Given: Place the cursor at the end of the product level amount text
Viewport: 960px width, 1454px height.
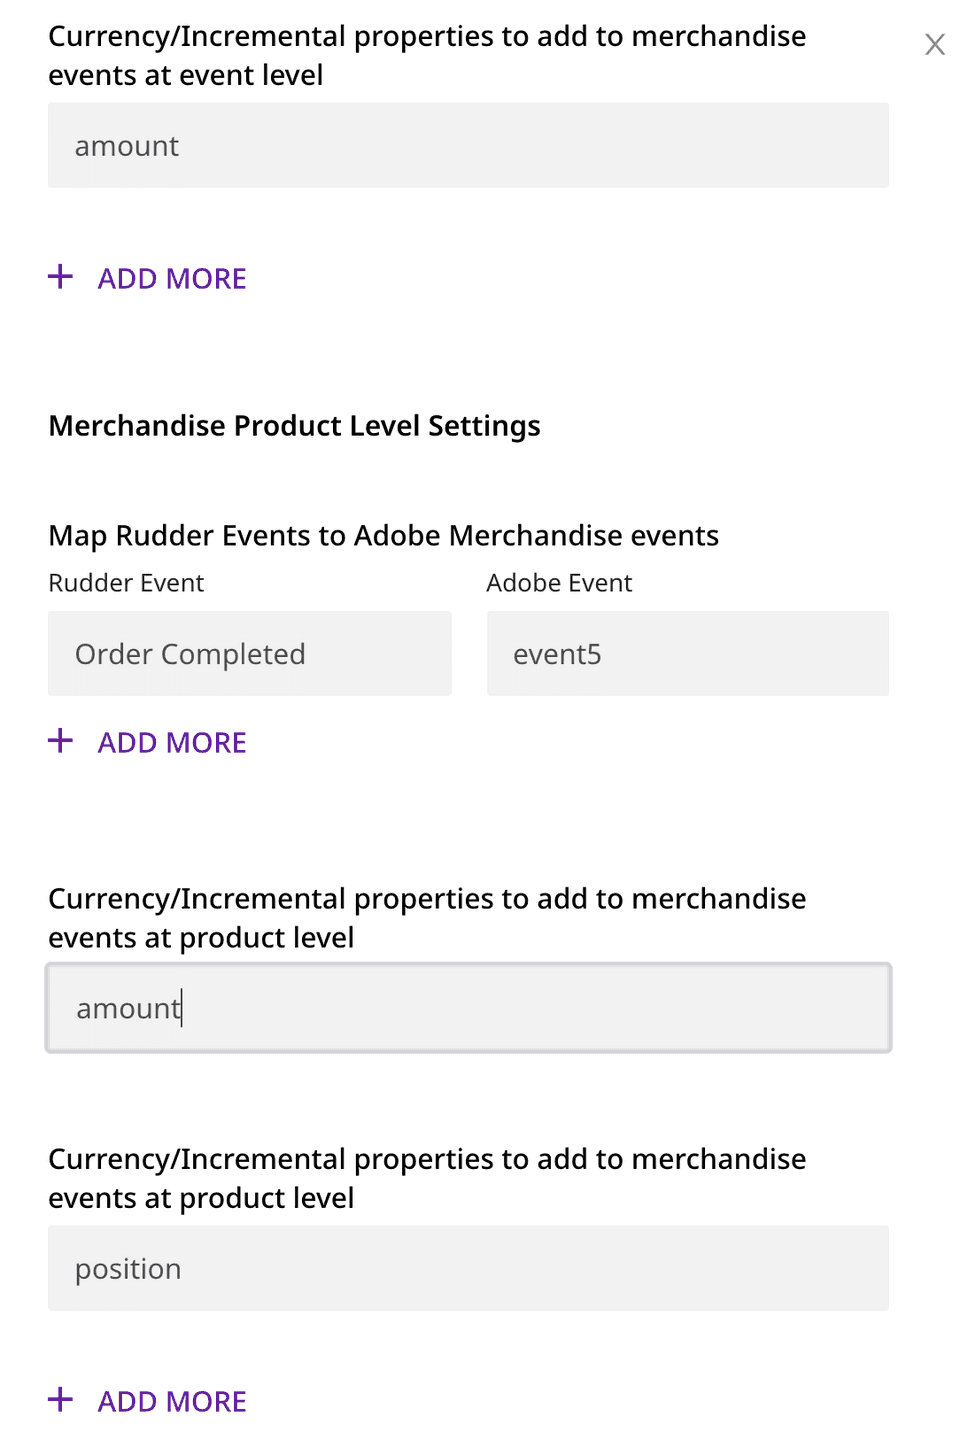Looking at the screenshot, I should [183, 1008].
